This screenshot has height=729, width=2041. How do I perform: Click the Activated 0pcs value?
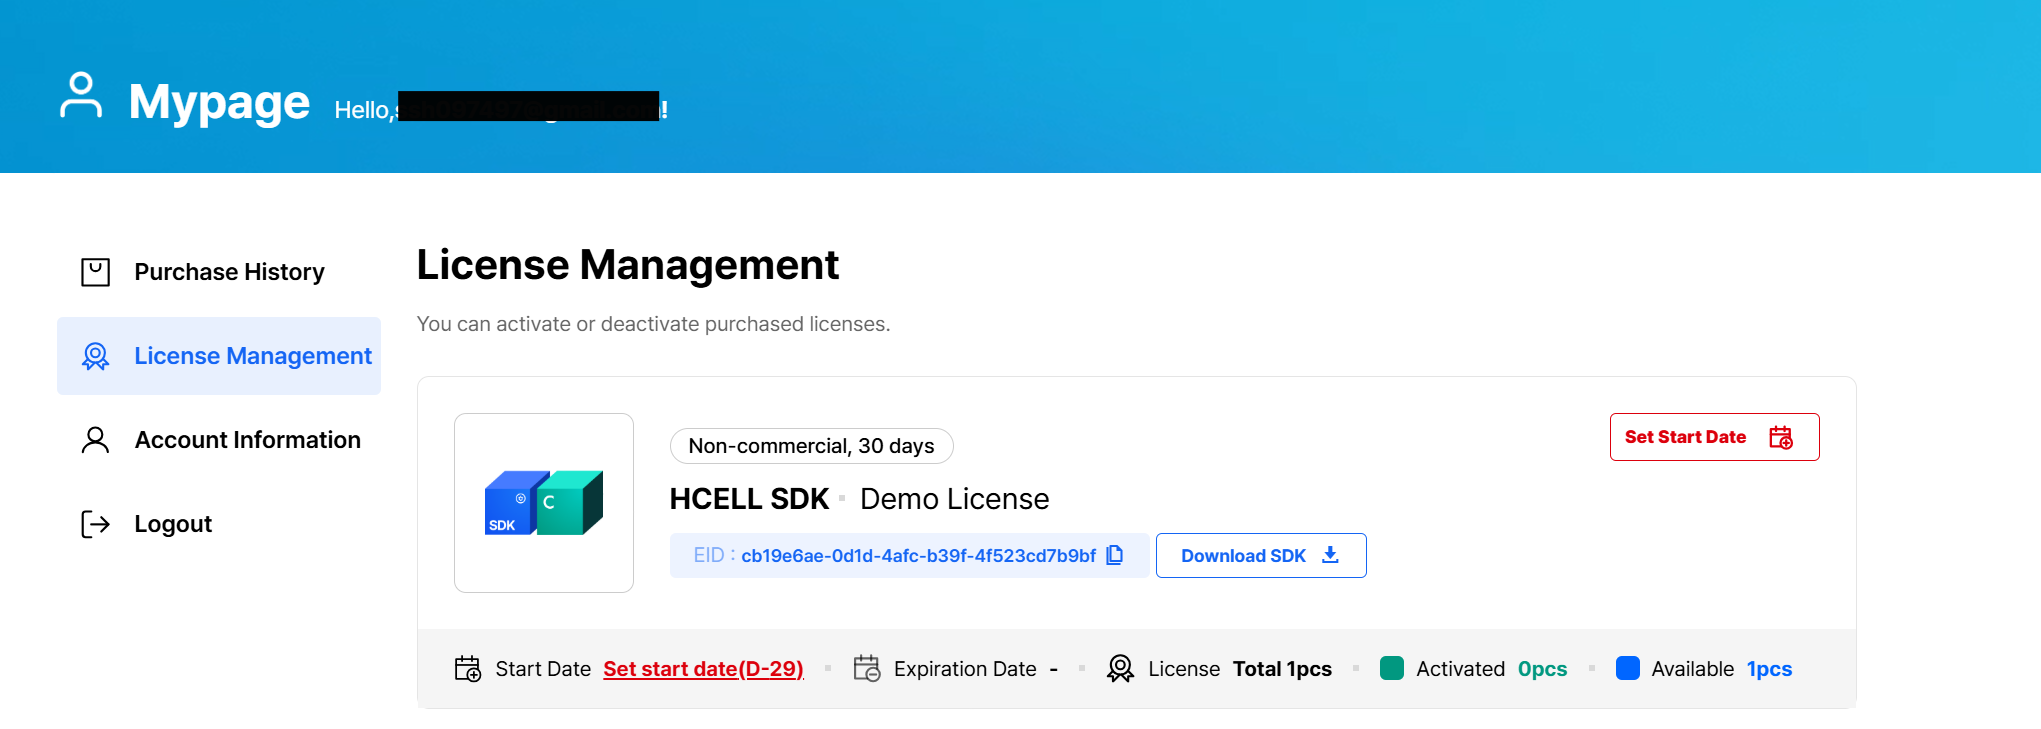[x=1542, y=669]
